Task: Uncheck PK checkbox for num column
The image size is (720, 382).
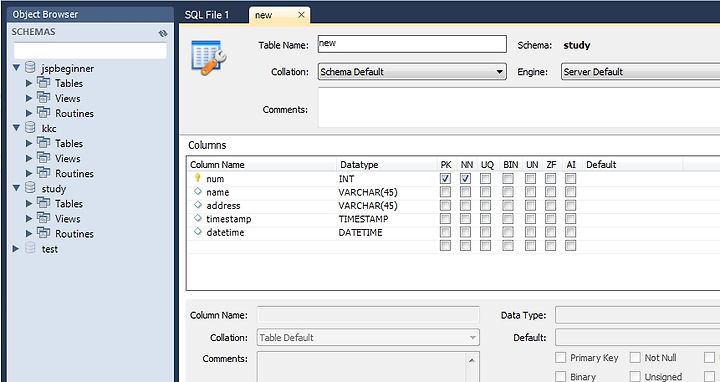Action: click(445, 179)
